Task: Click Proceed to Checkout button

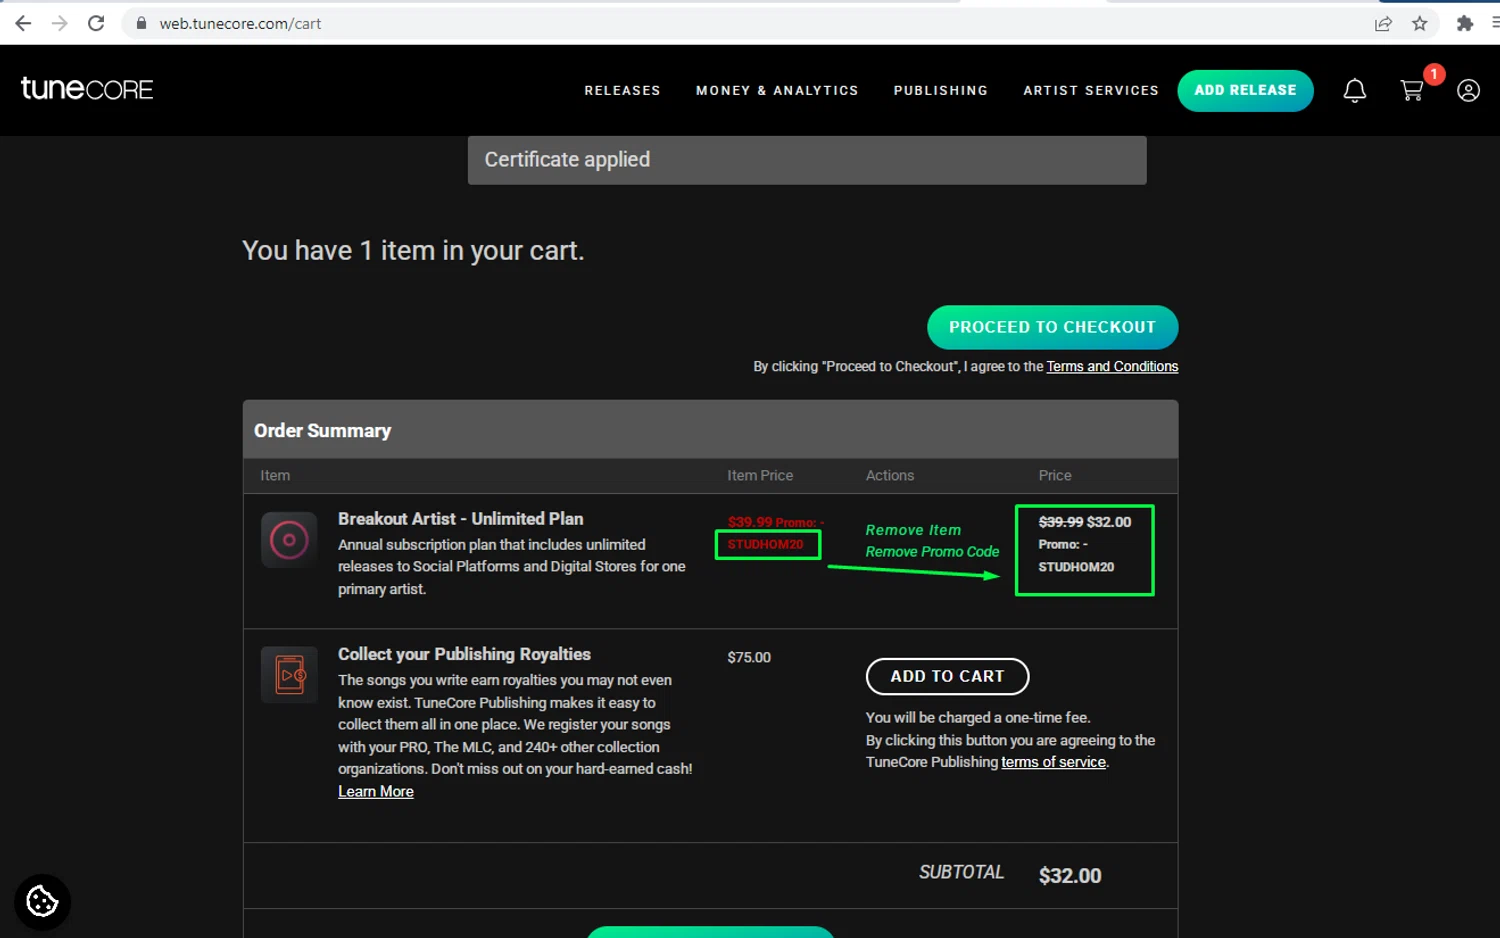Action: click(x=1052, y=327)
